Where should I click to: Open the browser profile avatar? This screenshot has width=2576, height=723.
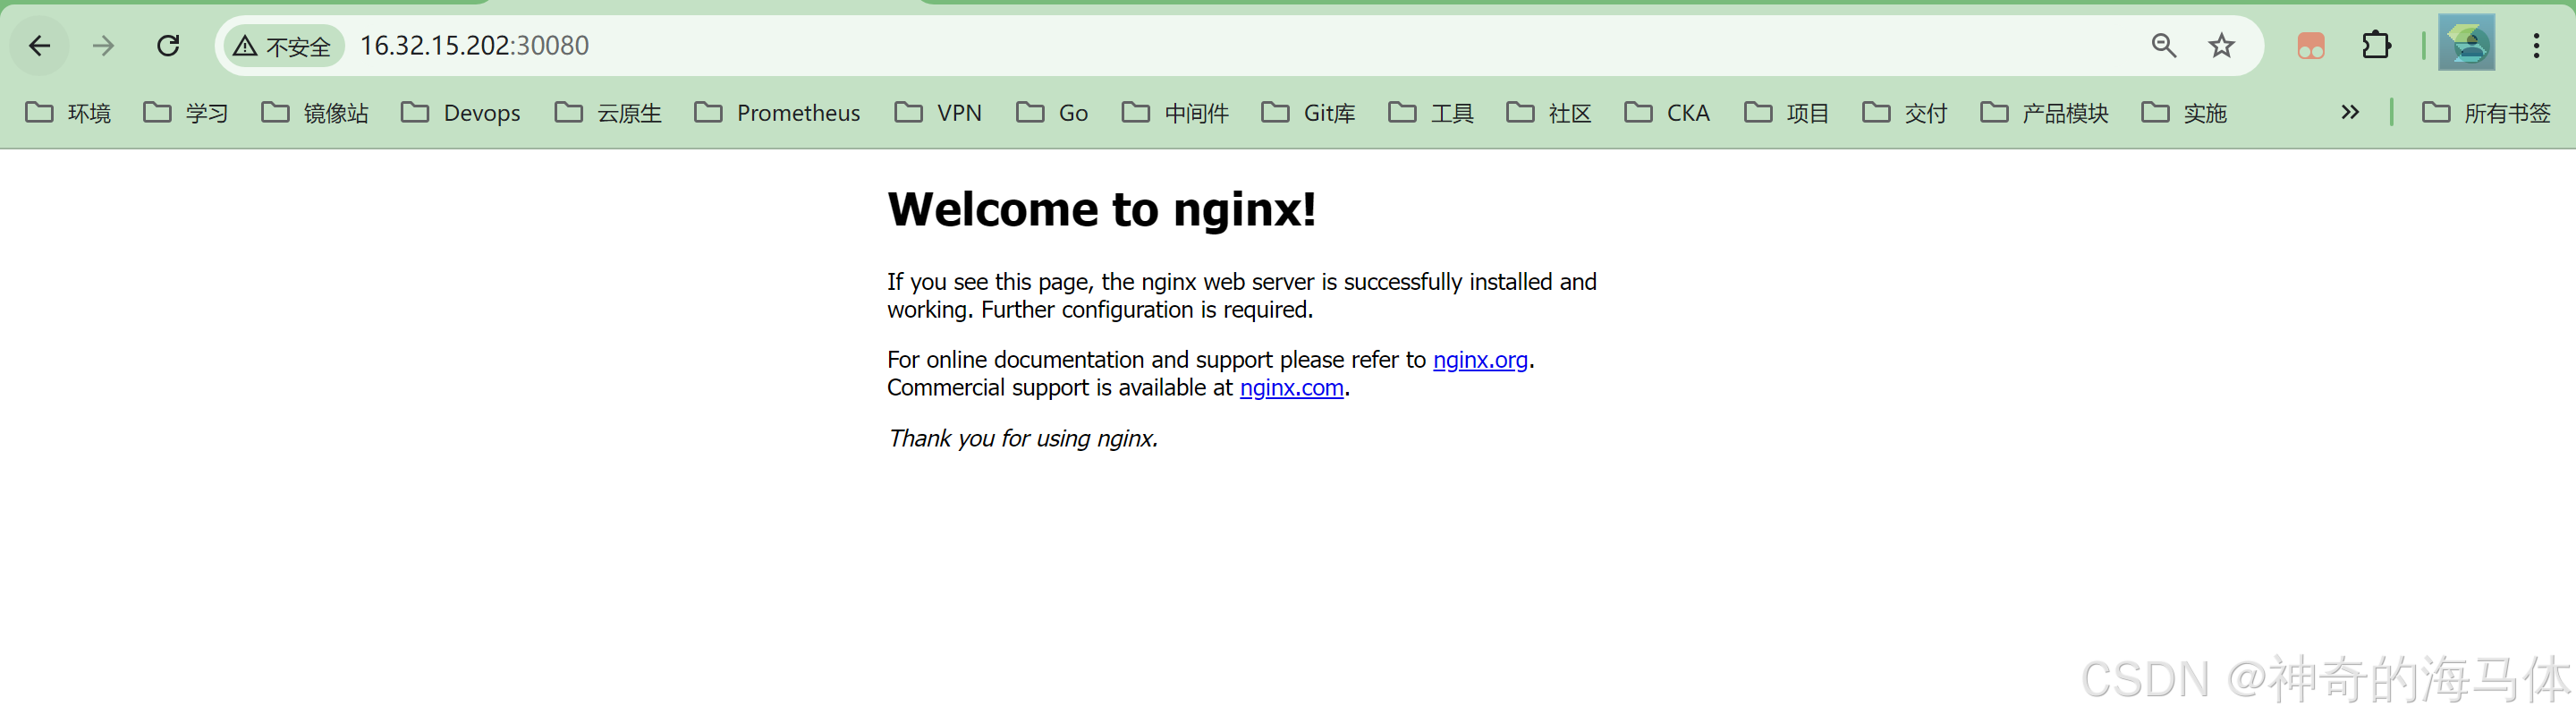2466,43
